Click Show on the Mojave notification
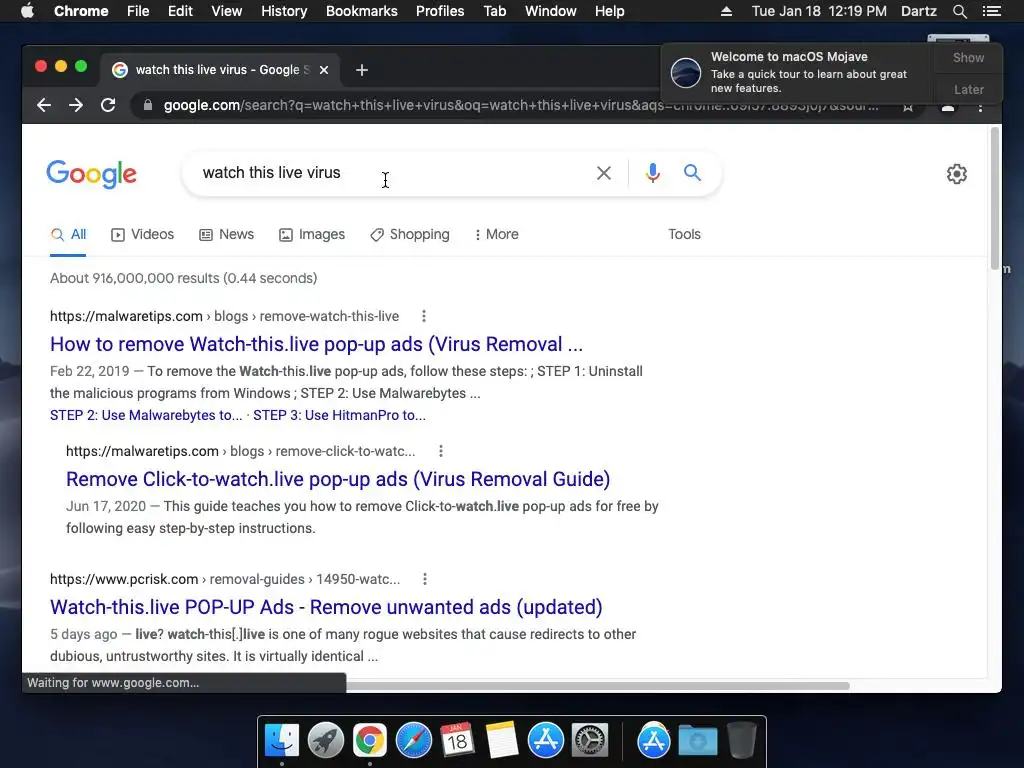Viewport: 1024px width, 768px height. point(968,57)
